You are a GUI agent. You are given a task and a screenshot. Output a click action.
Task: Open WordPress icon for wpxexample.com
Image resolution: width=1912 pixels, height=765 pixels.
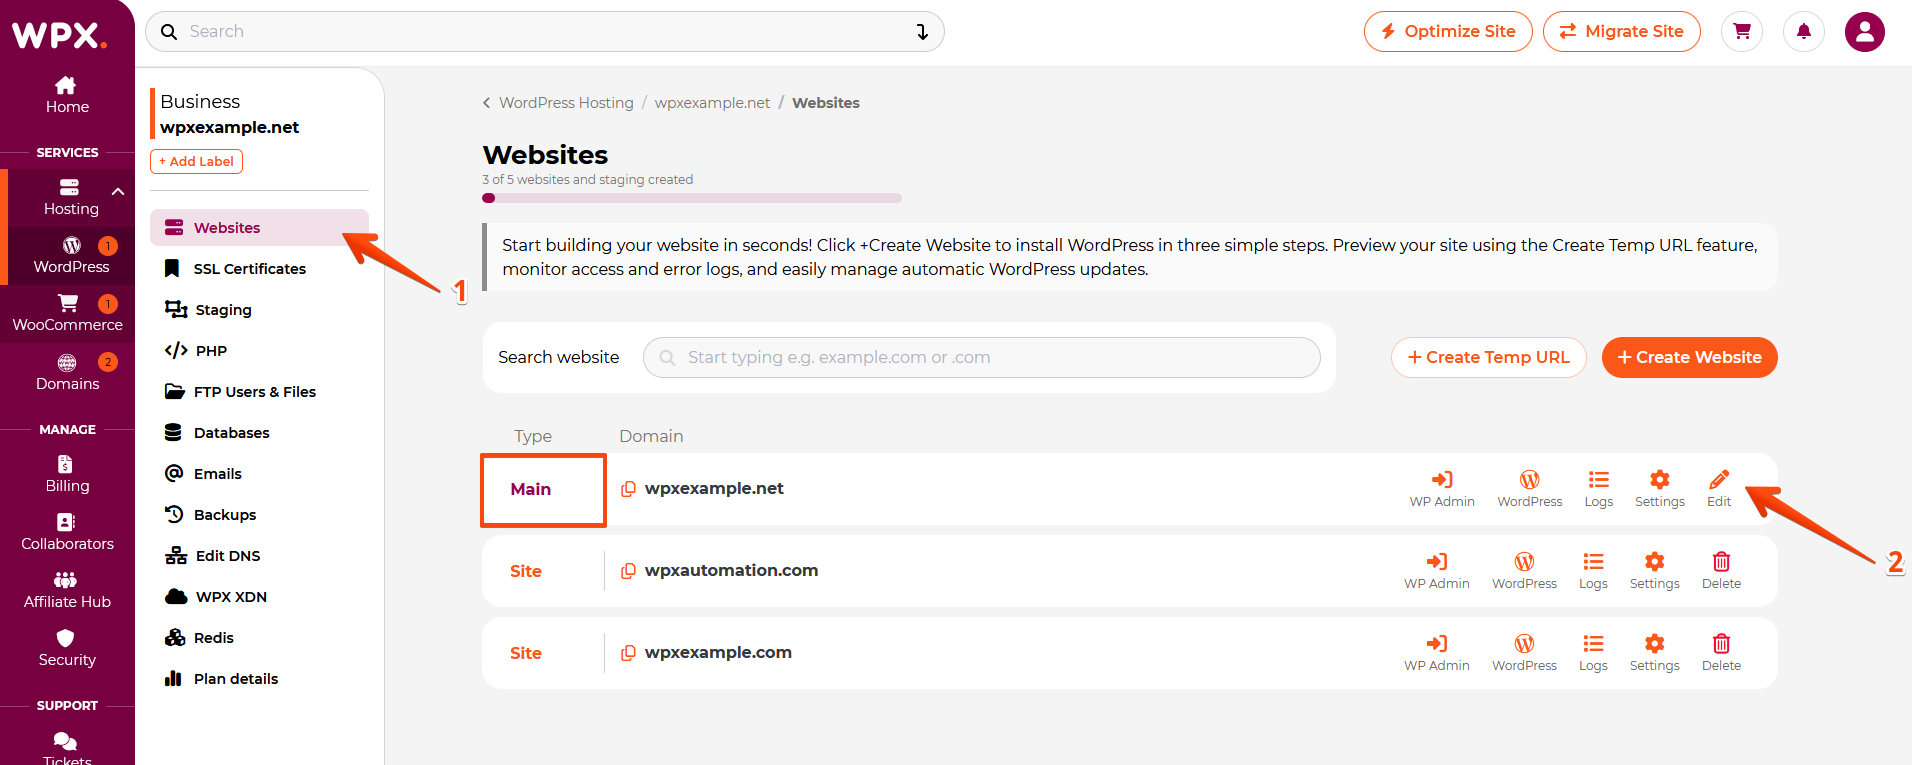[1524, 653]
